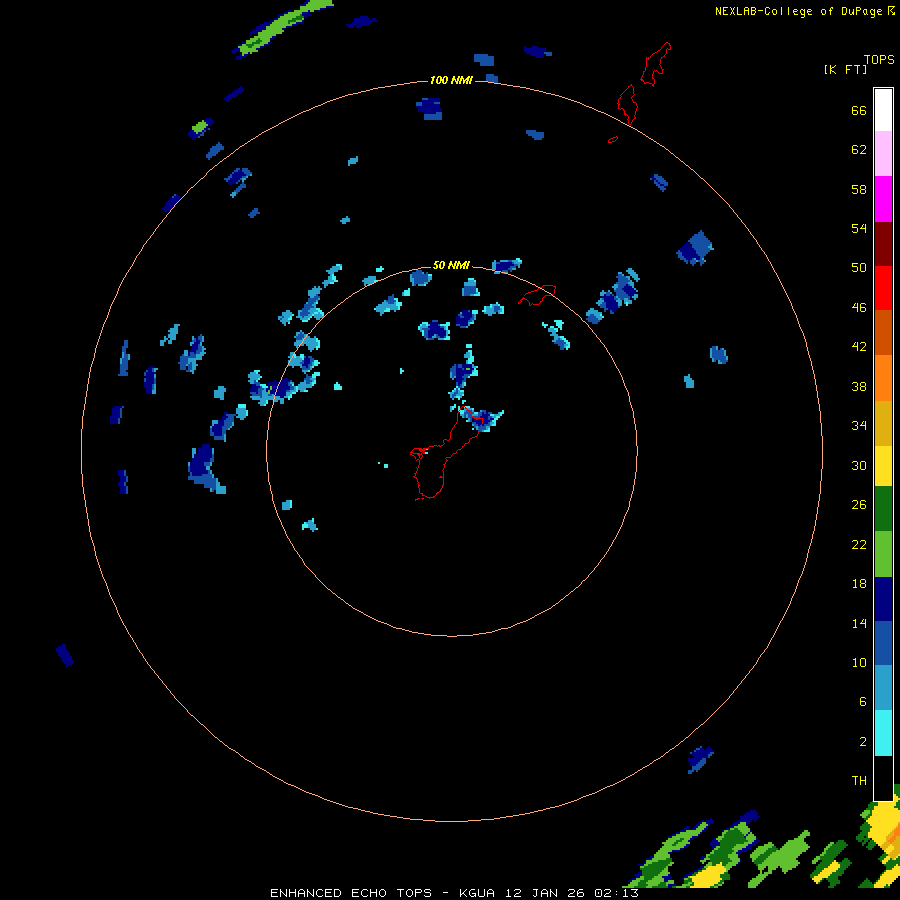Screen dimensions: 900x900
Task: Click the 12 JAN 26 date stamp
Action: (547, 893)
